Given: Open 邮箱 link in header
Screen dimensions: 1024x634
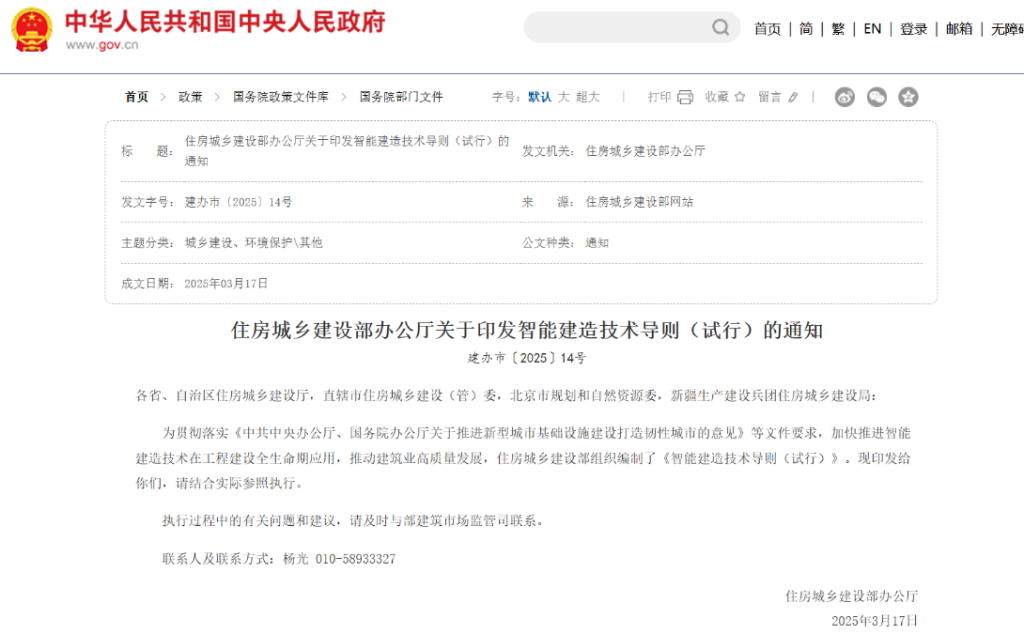Looking at the screenshot, I should 958,29.
